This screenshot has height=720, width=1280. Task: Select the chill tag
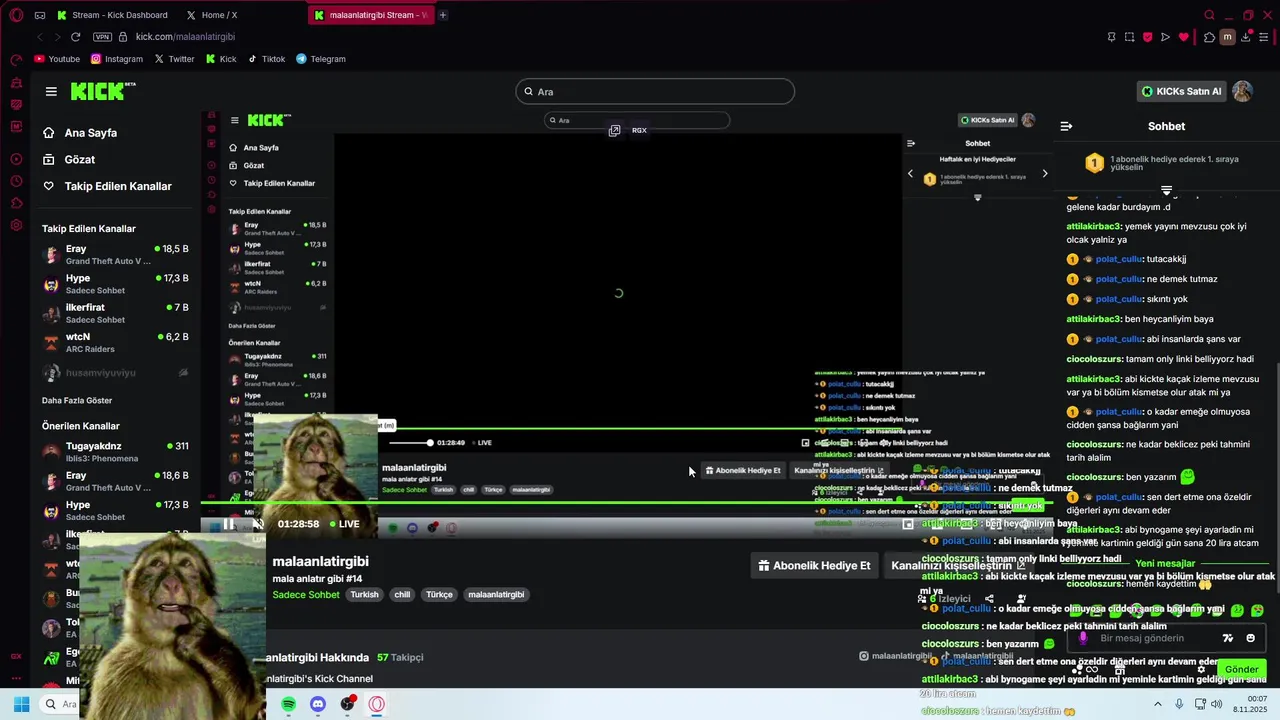pos(402,594)
